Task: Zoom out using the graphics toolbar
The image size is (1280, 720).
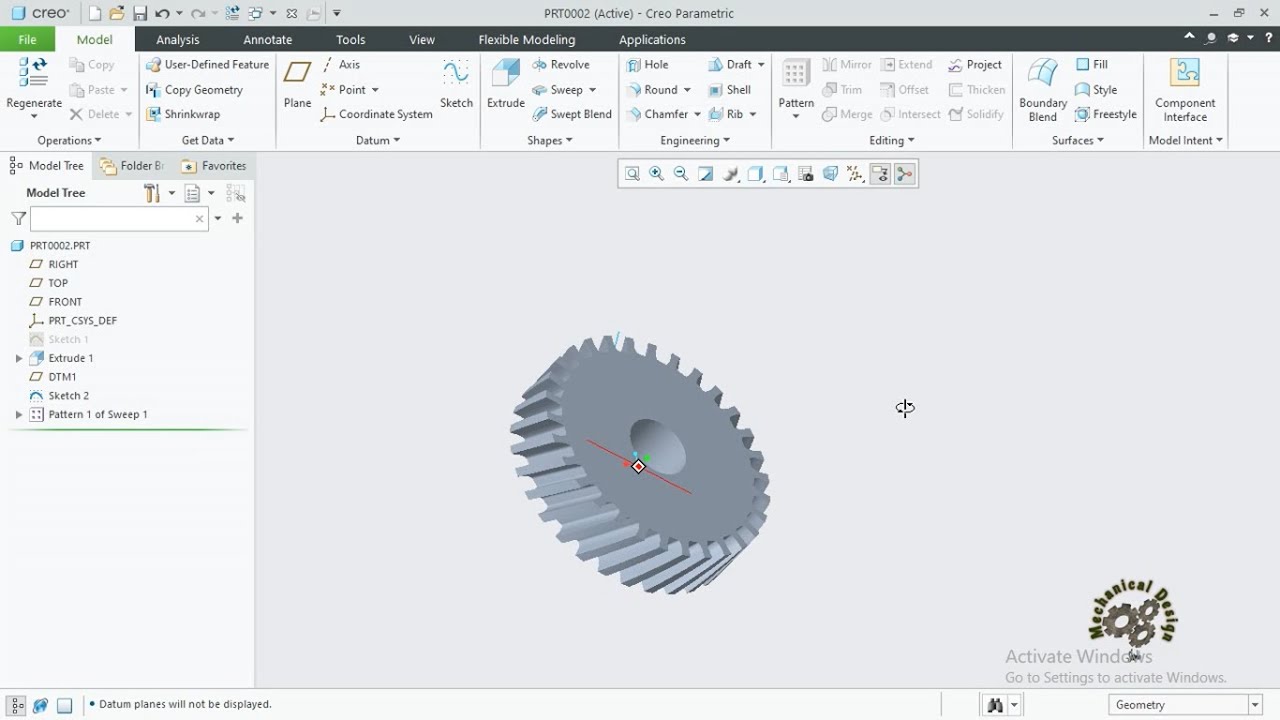Action: [681, 174]
